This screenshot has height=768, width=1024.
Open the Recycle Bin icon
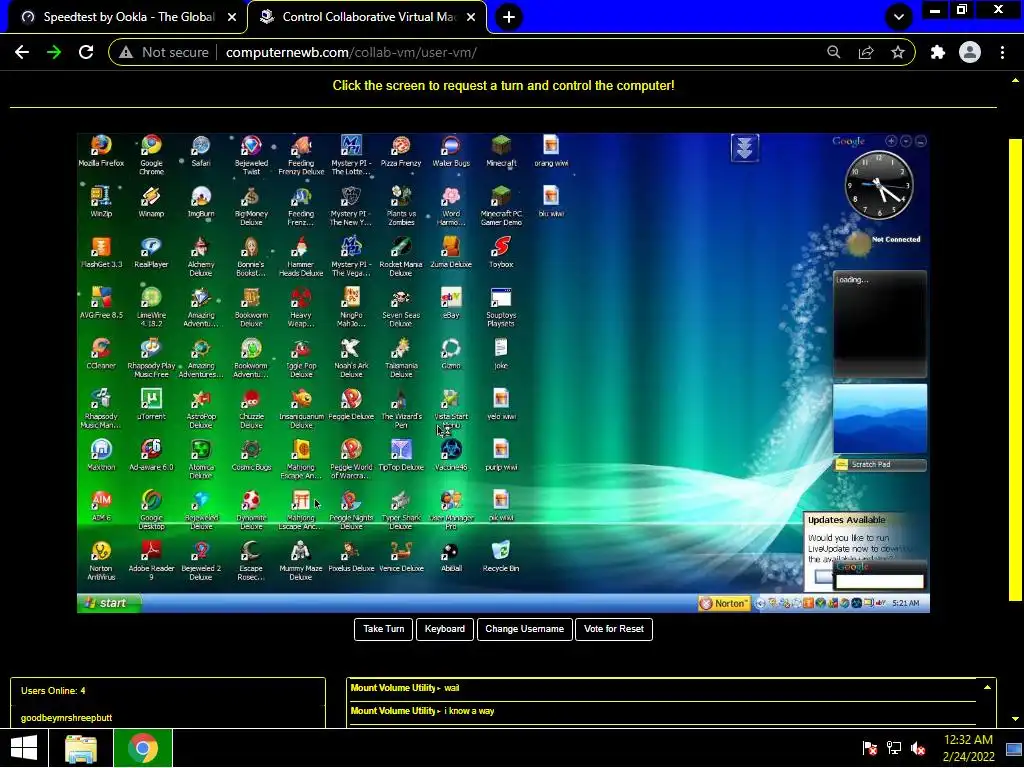click(x=501, y=557)
